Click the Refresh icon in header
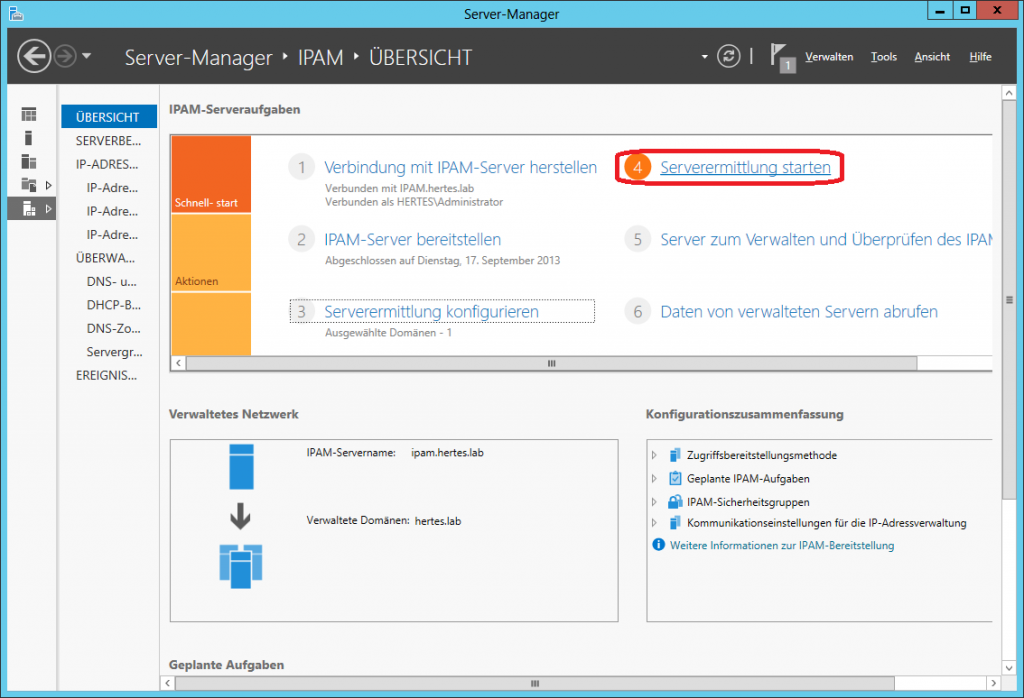Screen dimensions: 1024x698 (x=729, y=56)
